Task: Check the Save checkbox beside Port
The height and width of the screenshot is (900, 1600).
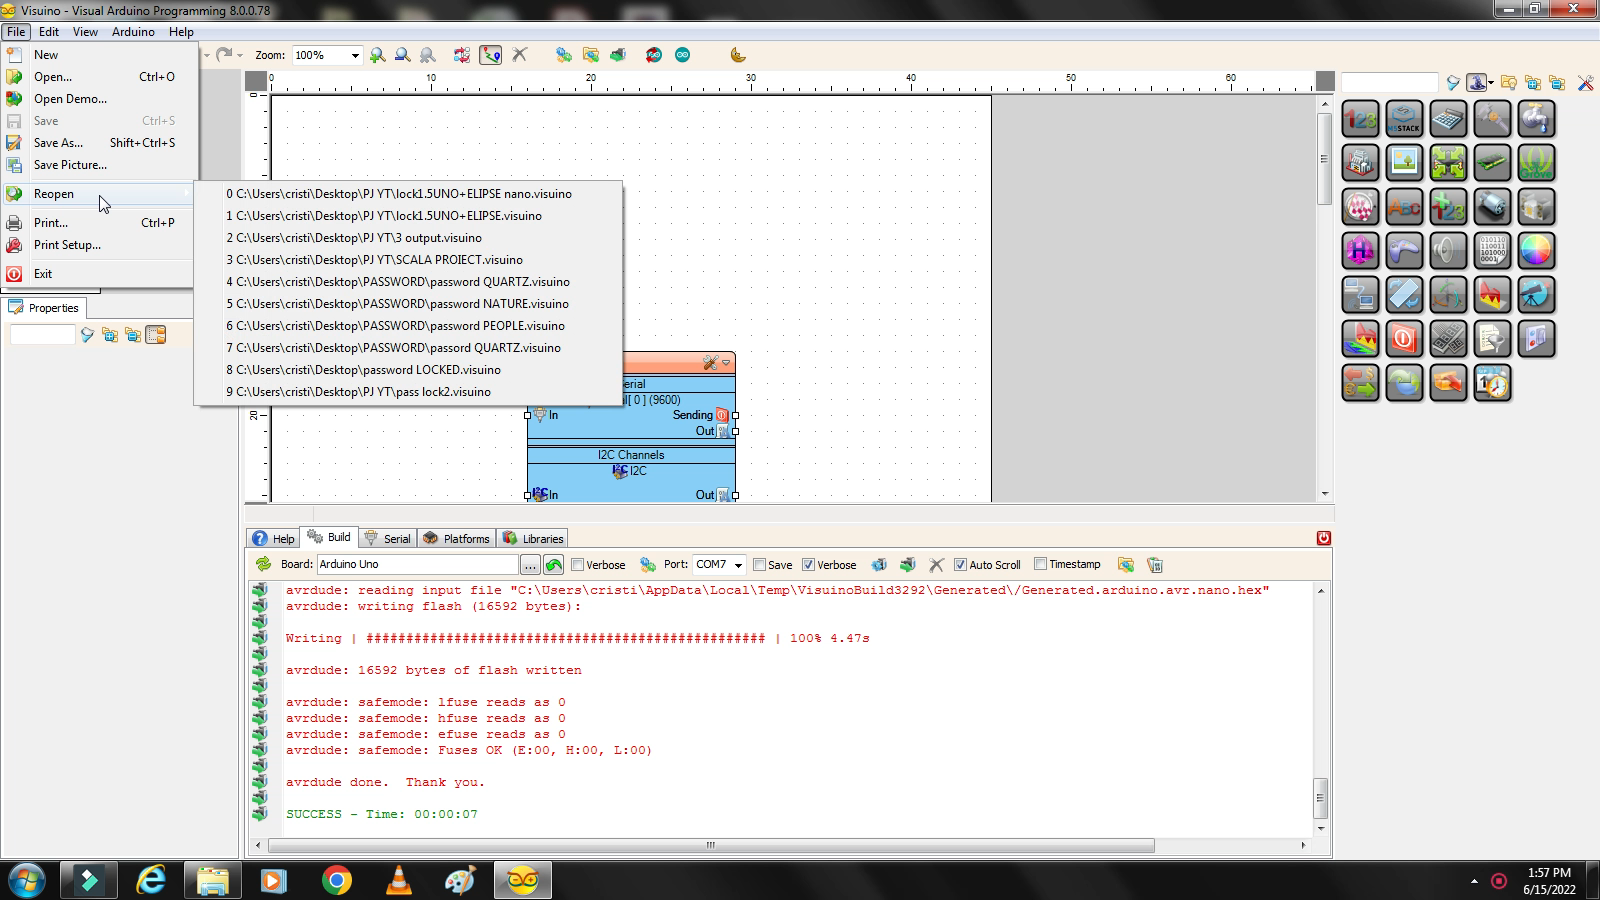Action: [x=759, y=565]
